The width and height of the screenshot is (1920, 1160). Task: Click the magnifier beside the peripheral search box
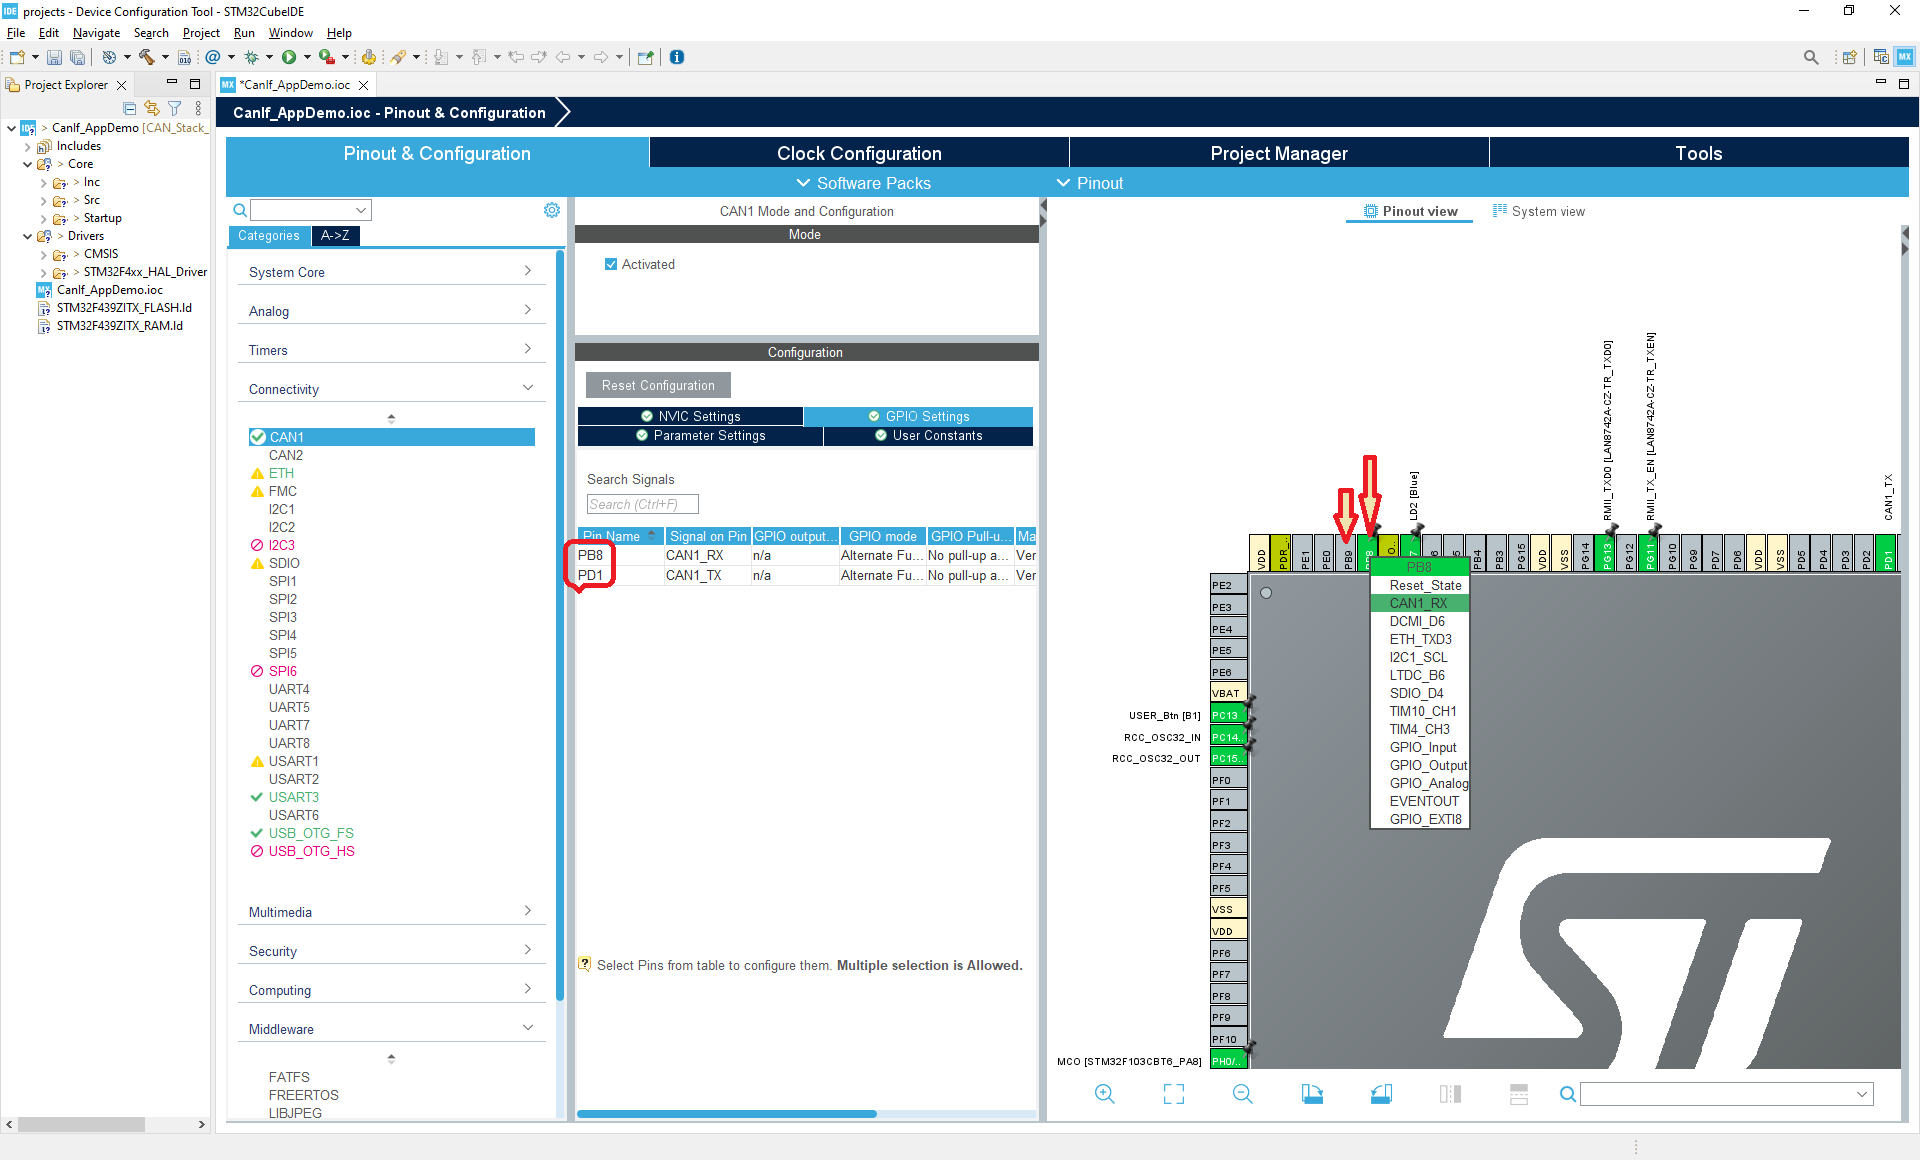click(240, 210)
